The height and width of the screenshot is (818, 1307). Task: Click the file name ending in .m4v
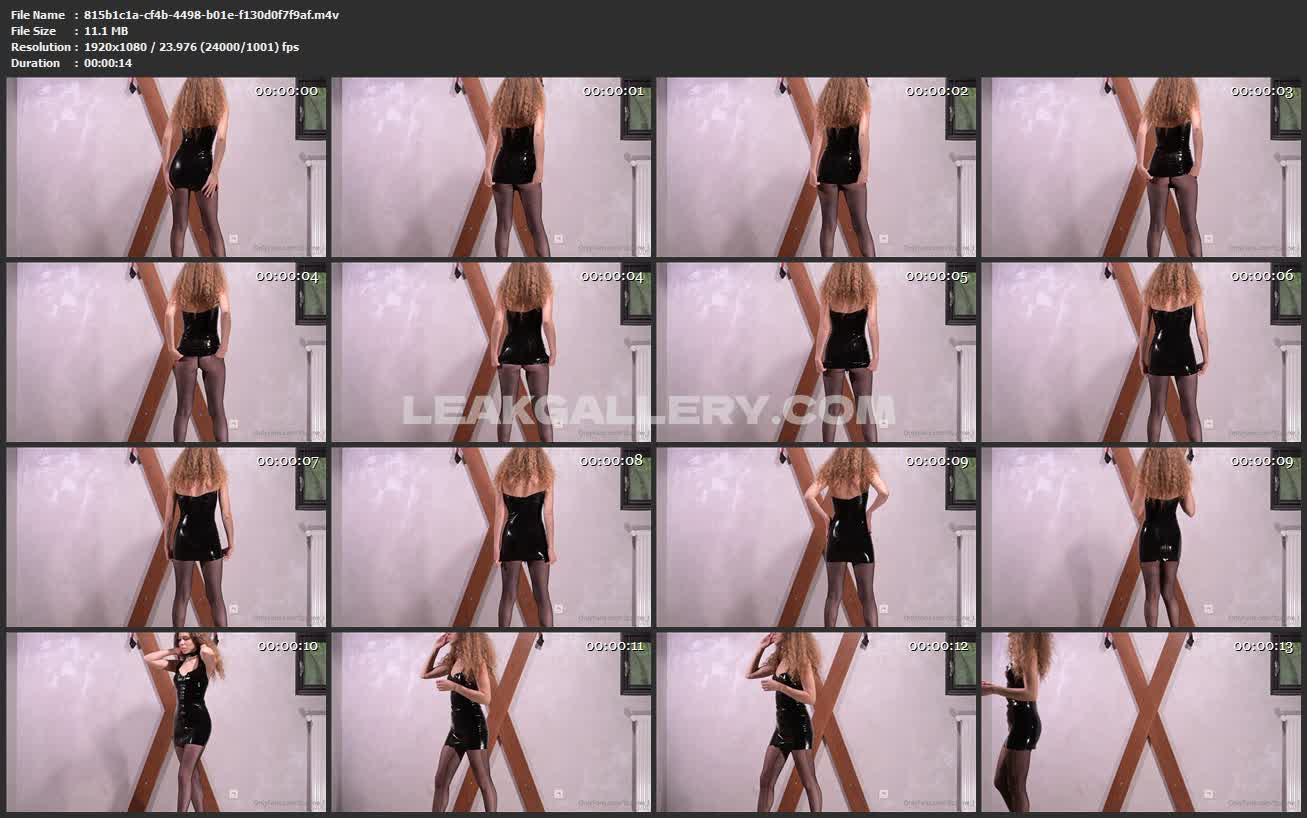pyautogui.click(x=211, y=15)
